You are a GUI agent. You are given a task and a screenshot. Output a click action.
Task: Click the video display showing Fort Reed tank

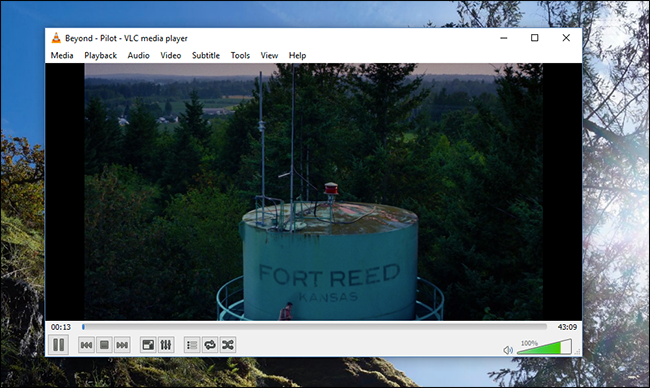point(313,192)
